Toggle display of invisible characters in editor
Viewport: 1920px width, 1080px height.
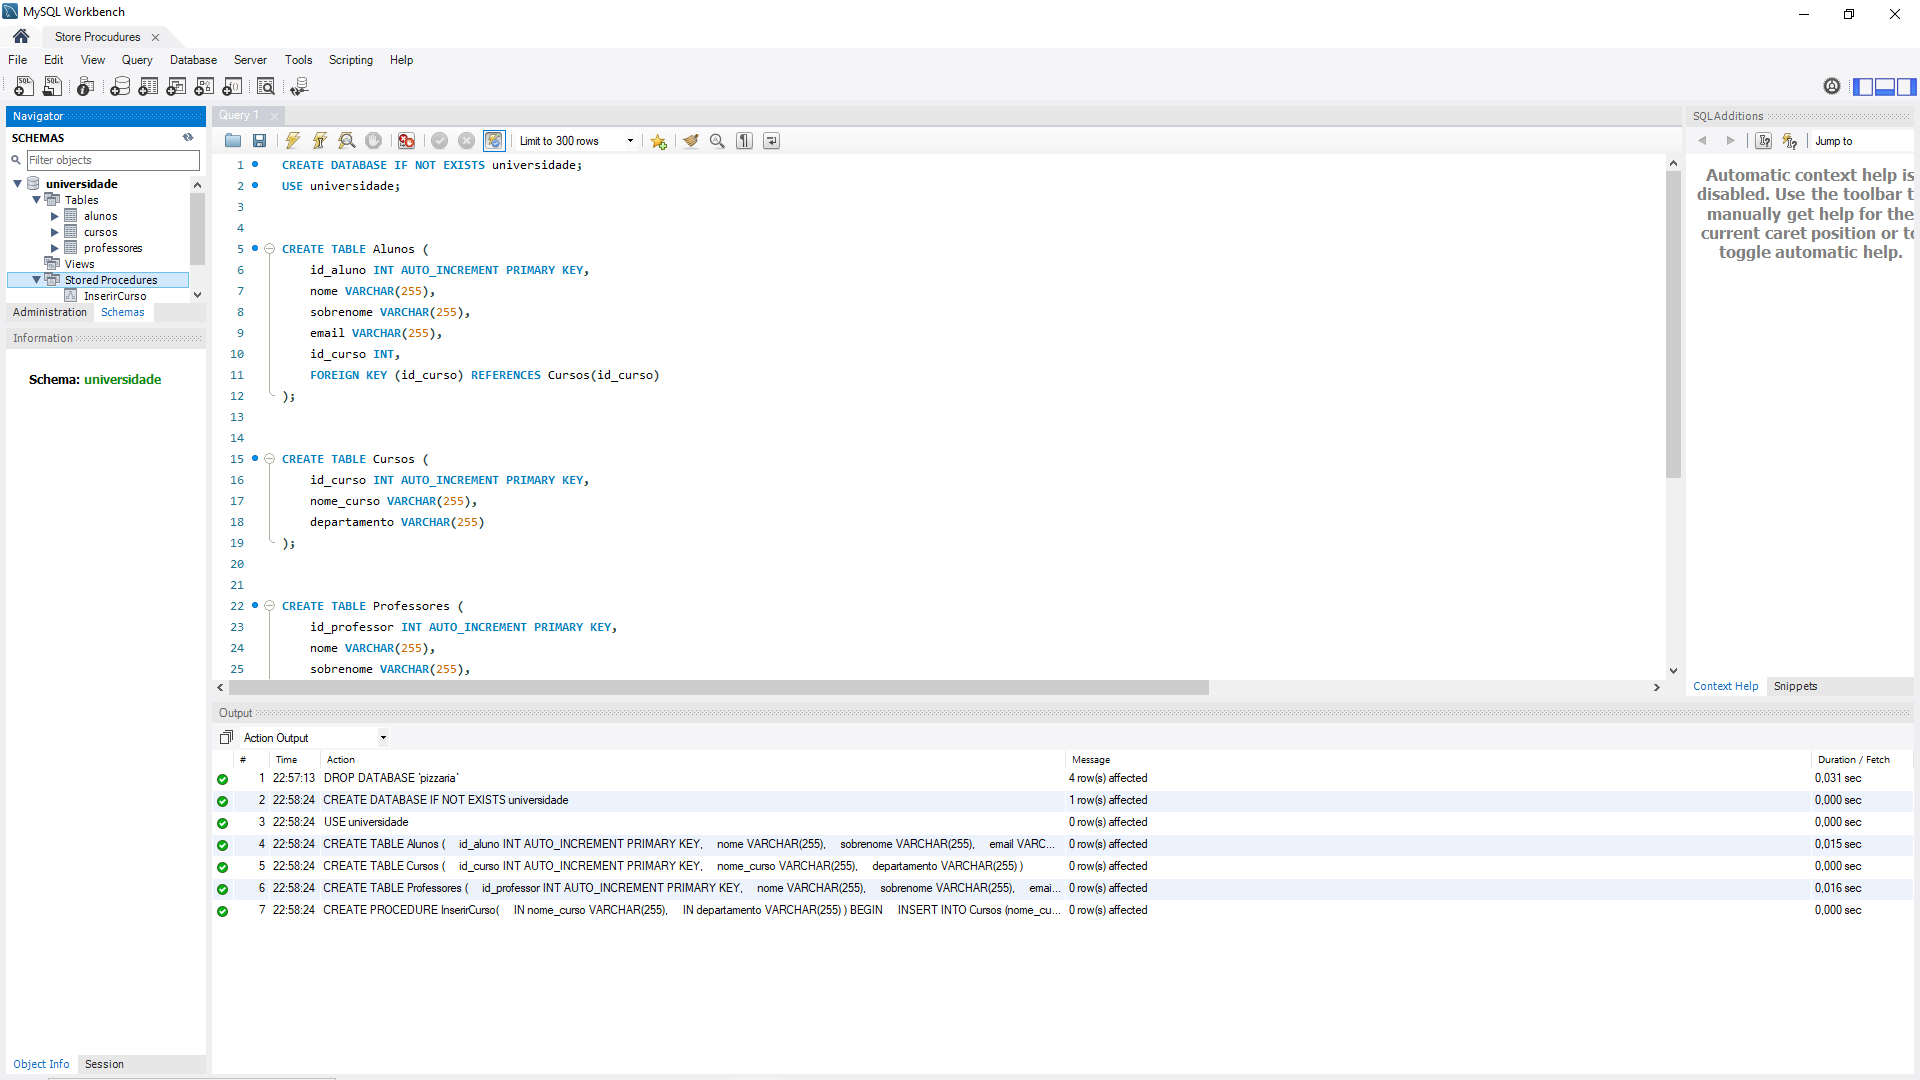[744, 140]
